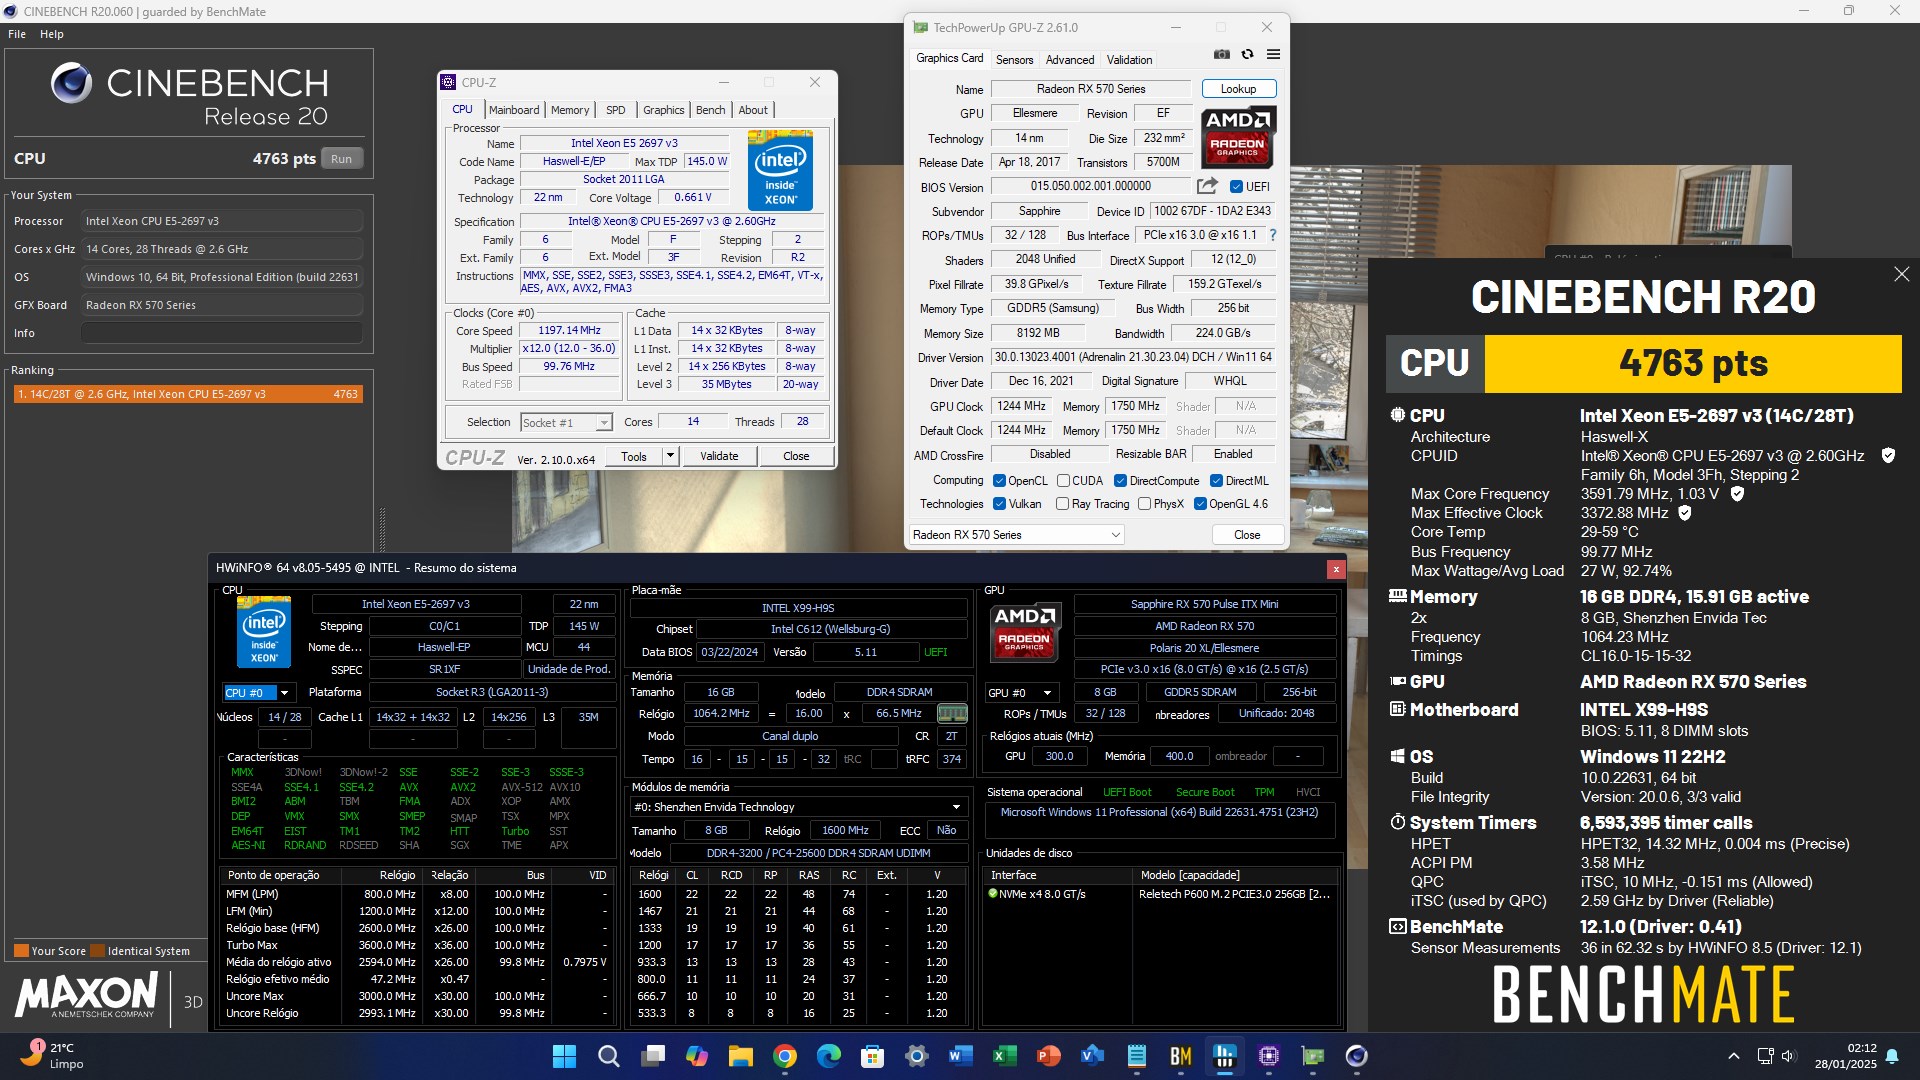Click Cinebench Identical System swatch
This screenshot has width=1920, height=1080.
(x=98, y=951)
